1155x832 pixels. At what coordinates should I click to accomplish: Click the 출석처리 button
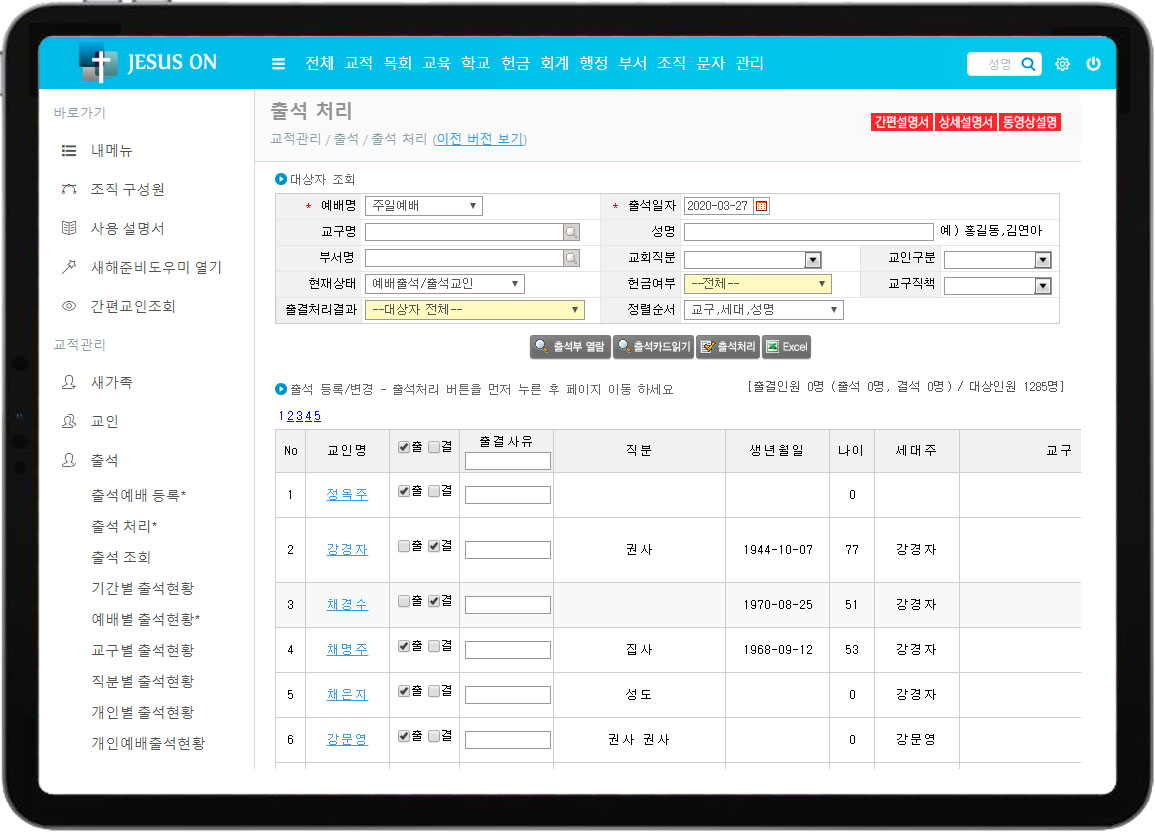pos(727,347)
